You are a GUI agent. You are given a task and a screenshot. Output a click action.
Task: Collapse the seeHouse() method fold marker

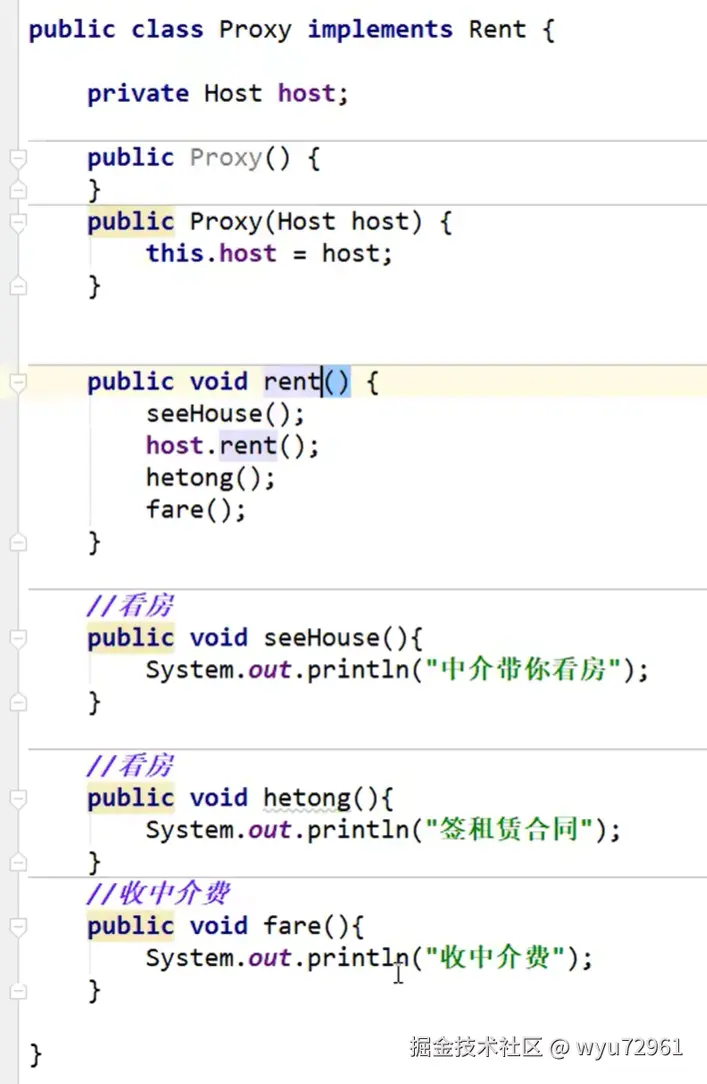(x=18, y=638)
